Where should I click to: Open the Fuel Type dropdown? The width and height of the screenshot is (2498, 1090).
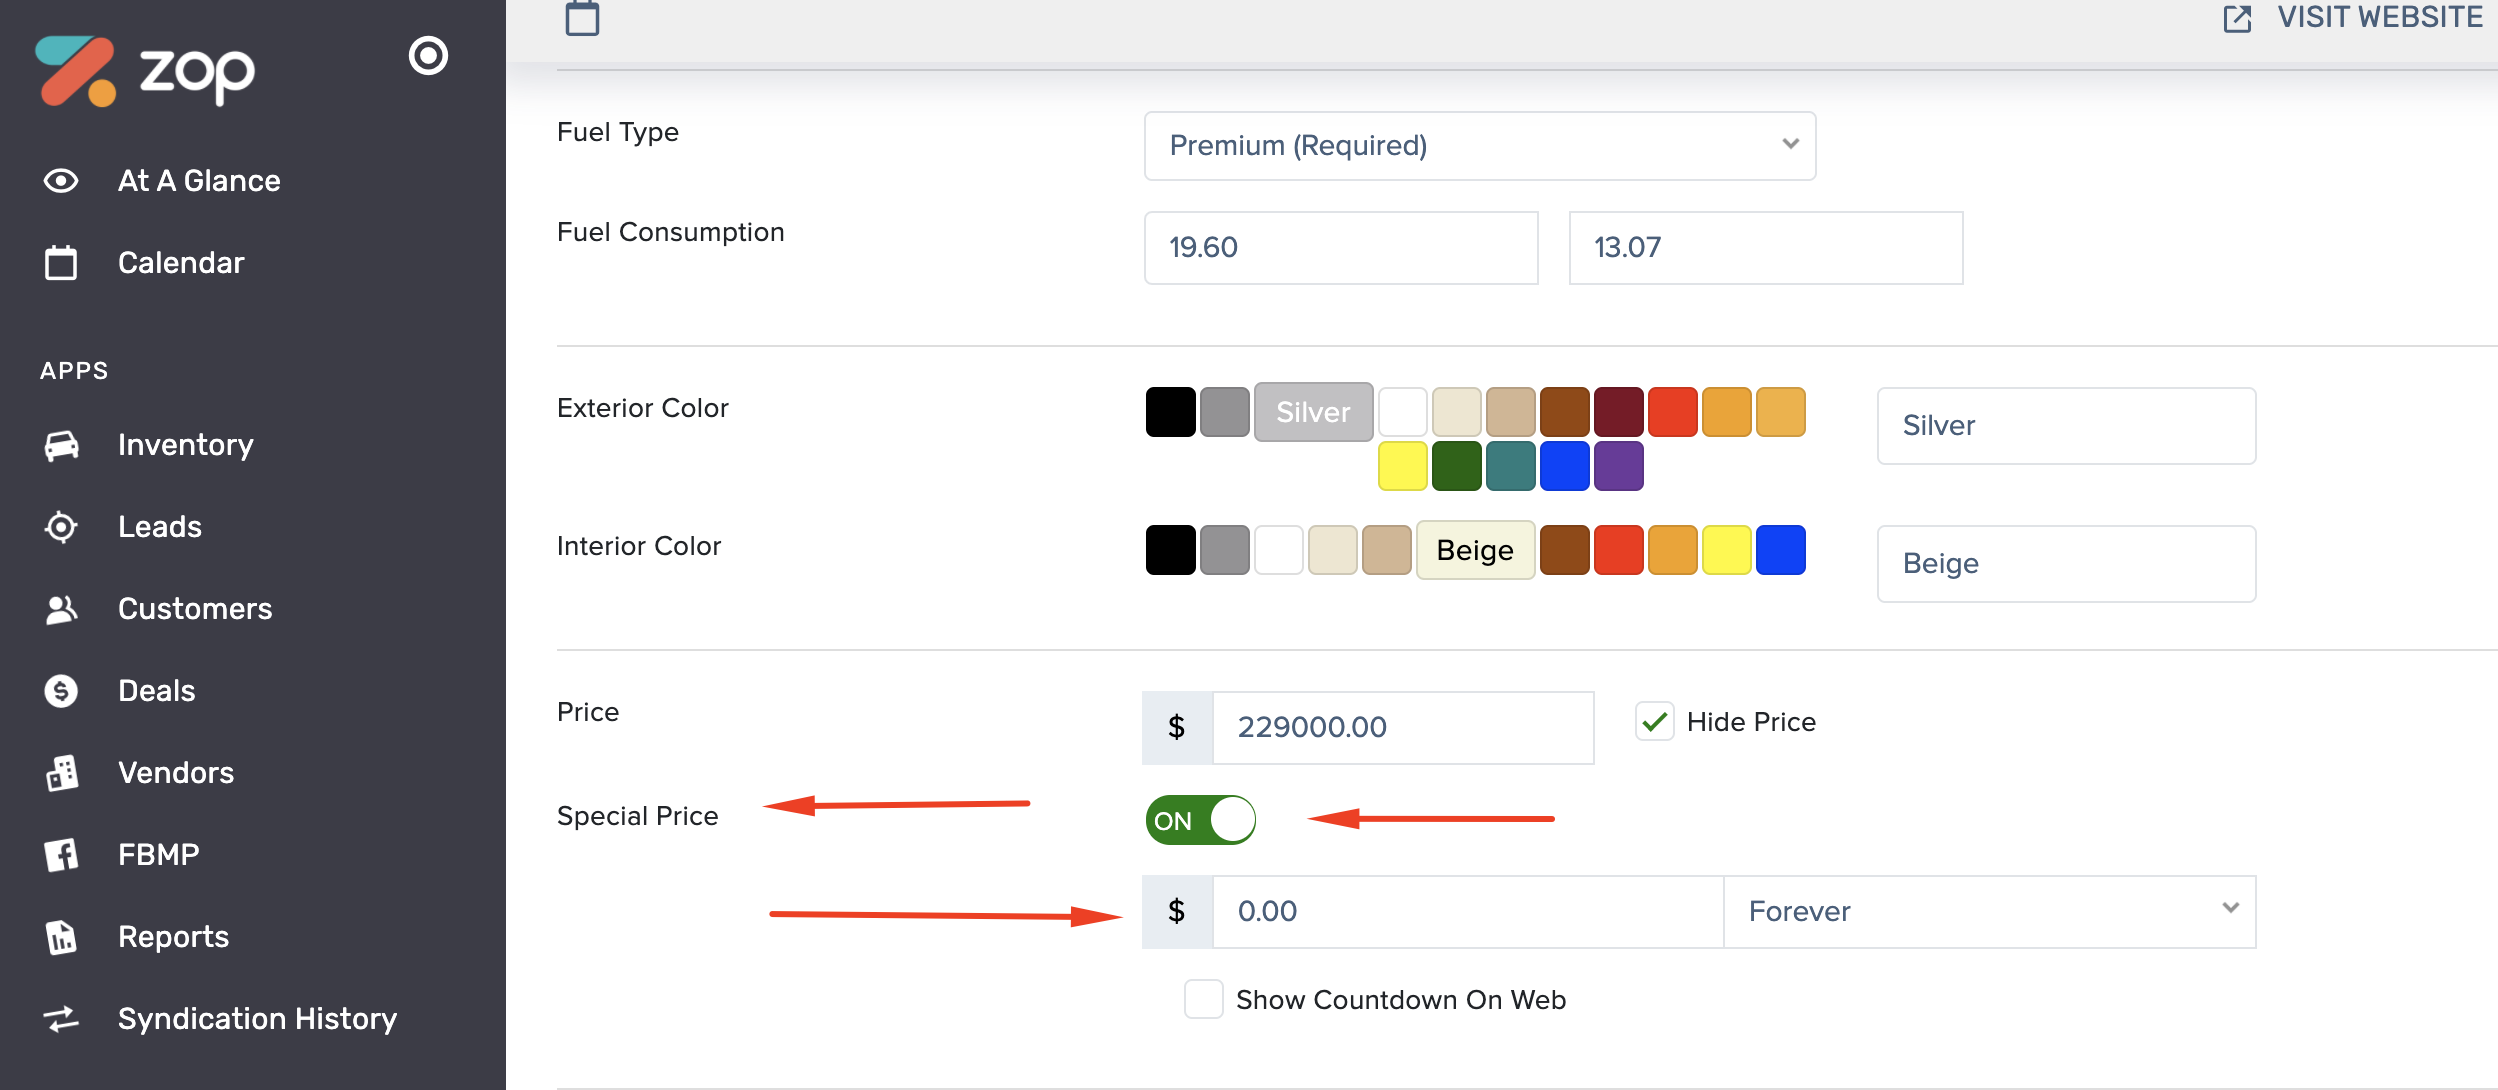[1479, 146]
